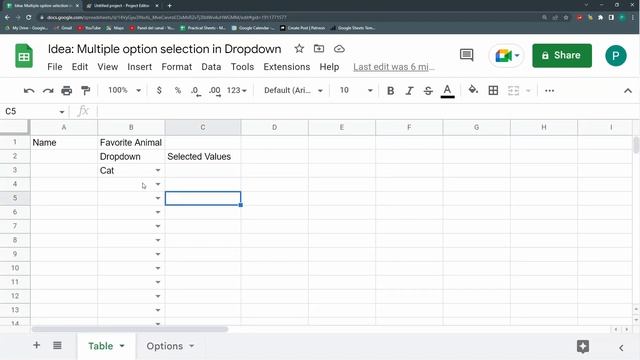640x360 pixels.
Task: Show more toolbar options (three dots)
Action: coord(549,91)
